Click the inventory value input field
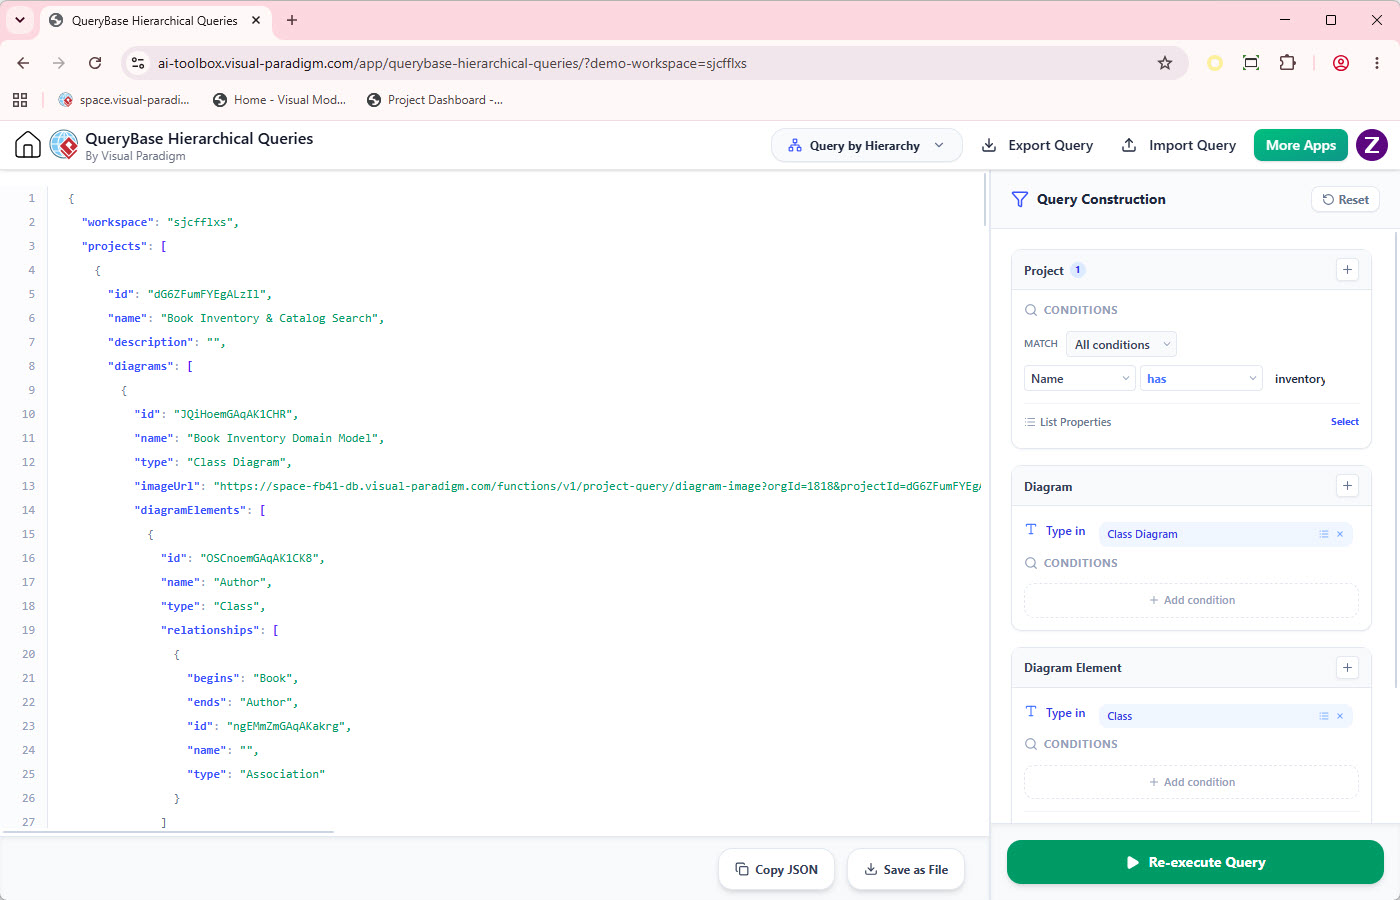 [1313, 379]
